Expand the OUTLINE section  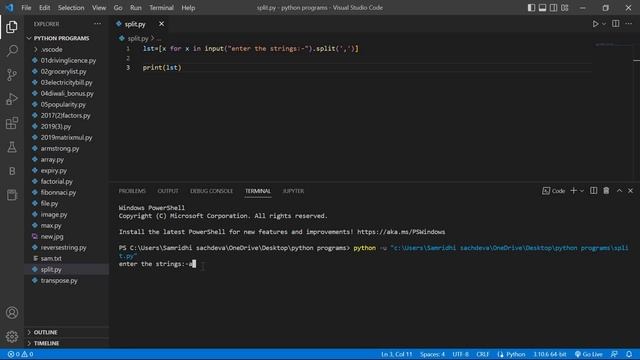tap(45, 332)
